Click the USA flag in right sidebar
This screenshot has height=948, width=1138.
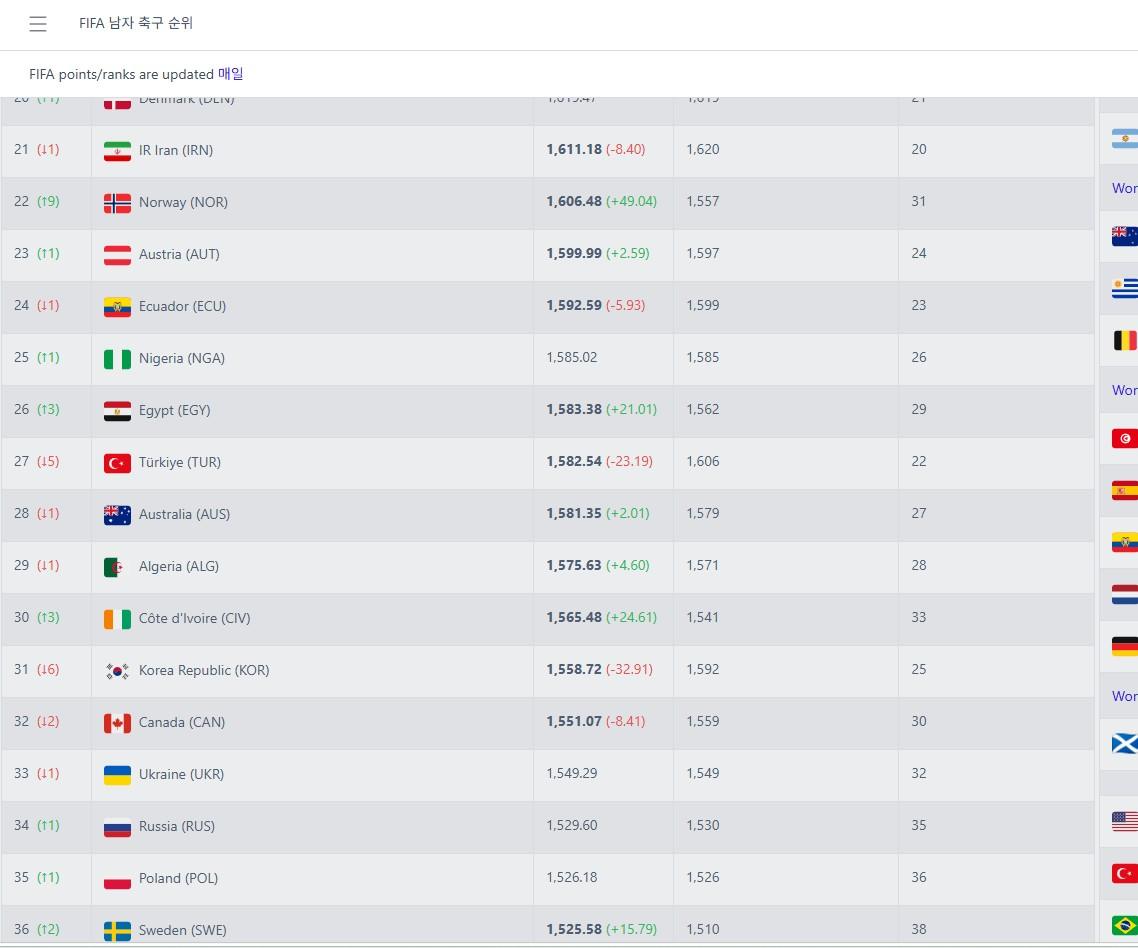1124,821
